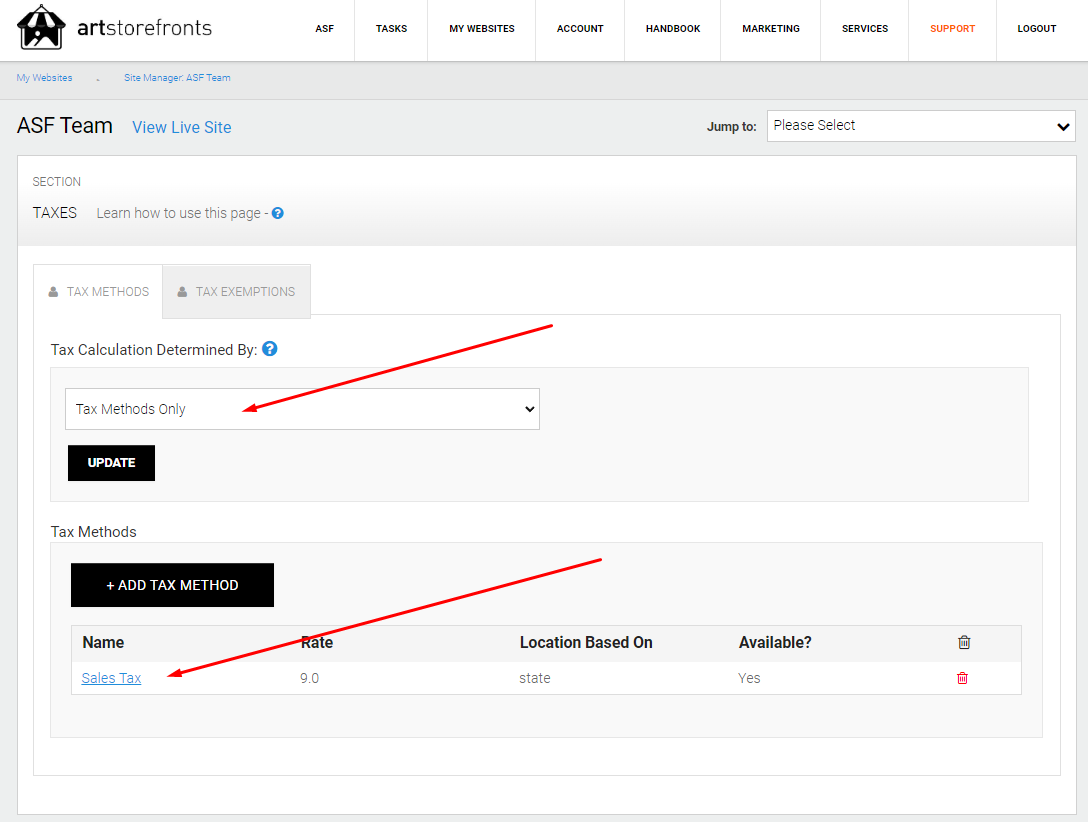Viewport: 1088px width, 822px height.
Task: Click Logout in the top navigation
Action: [x=1037, y=28]
